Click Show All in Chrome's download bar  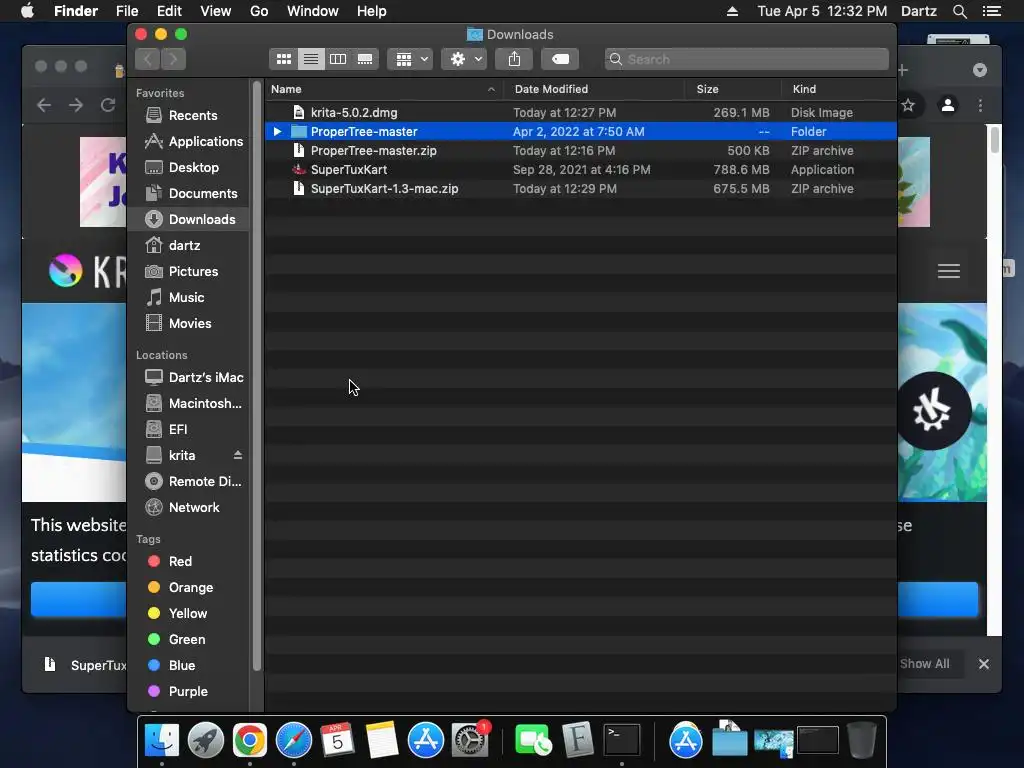click(x=924, y=664)
